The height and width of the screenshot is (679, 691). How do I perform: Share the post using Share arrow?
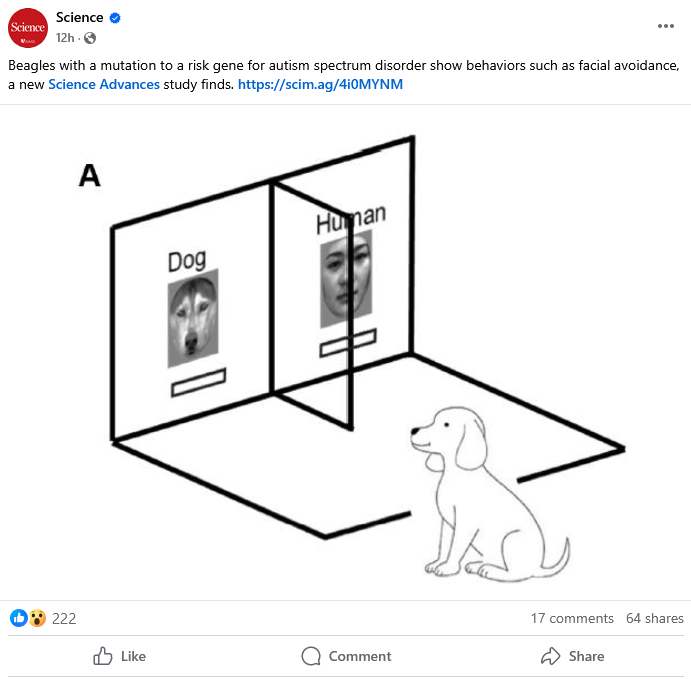(x=572, y=656)
